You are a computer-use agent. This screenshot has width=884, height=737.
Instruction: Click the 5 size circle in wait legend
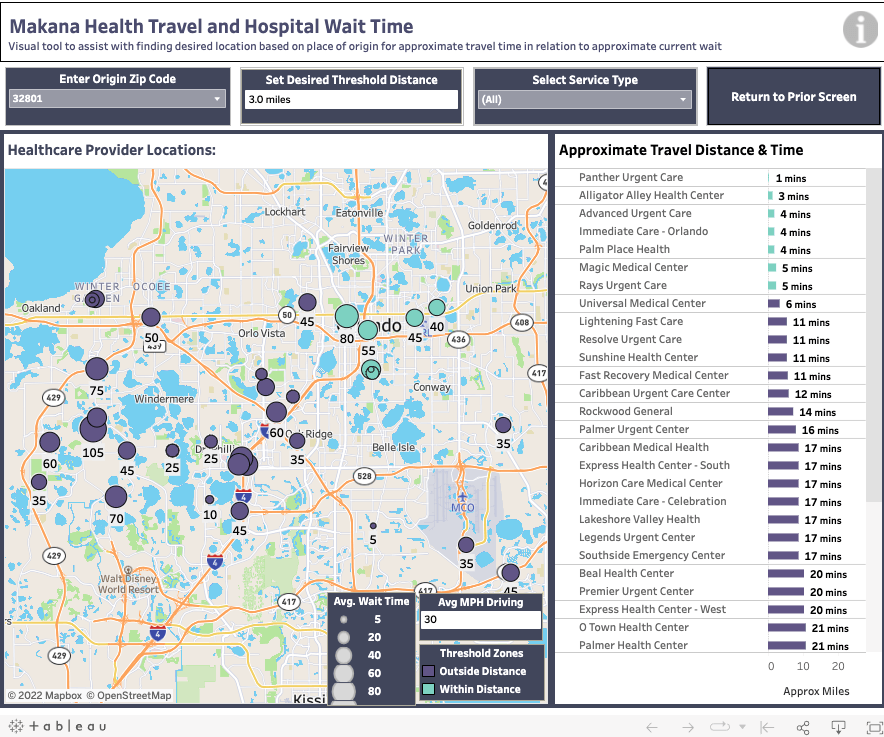[x=343, y=620]
